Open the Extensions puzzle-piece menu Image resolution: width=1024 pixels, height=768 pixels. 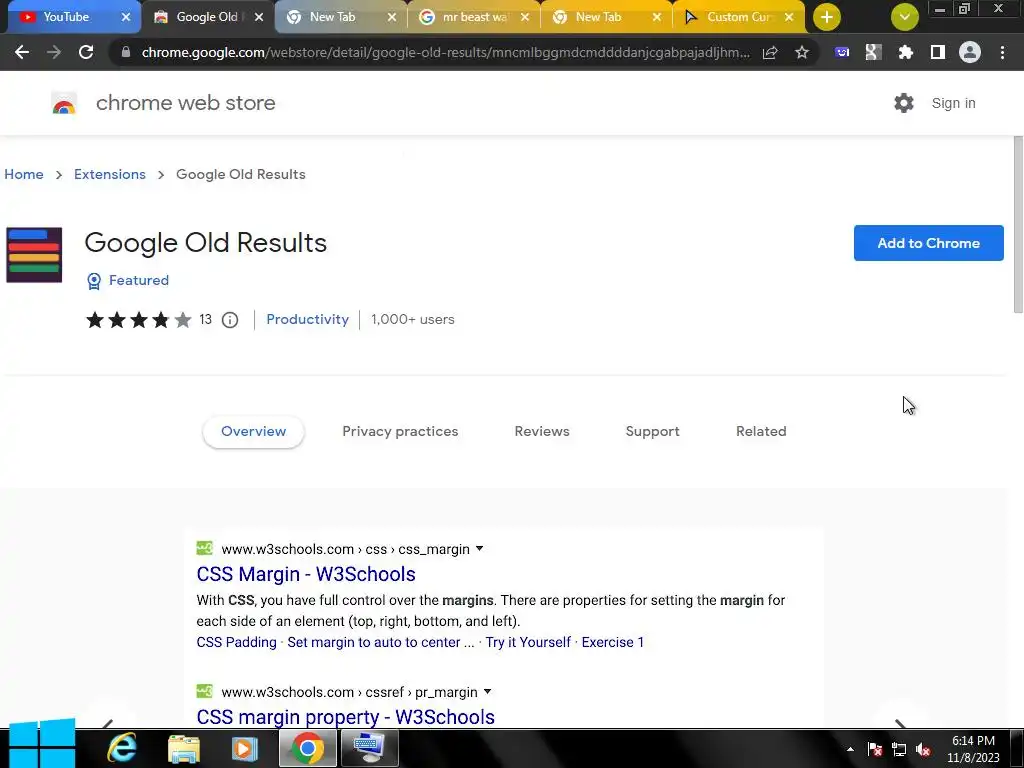coord(905,52)
